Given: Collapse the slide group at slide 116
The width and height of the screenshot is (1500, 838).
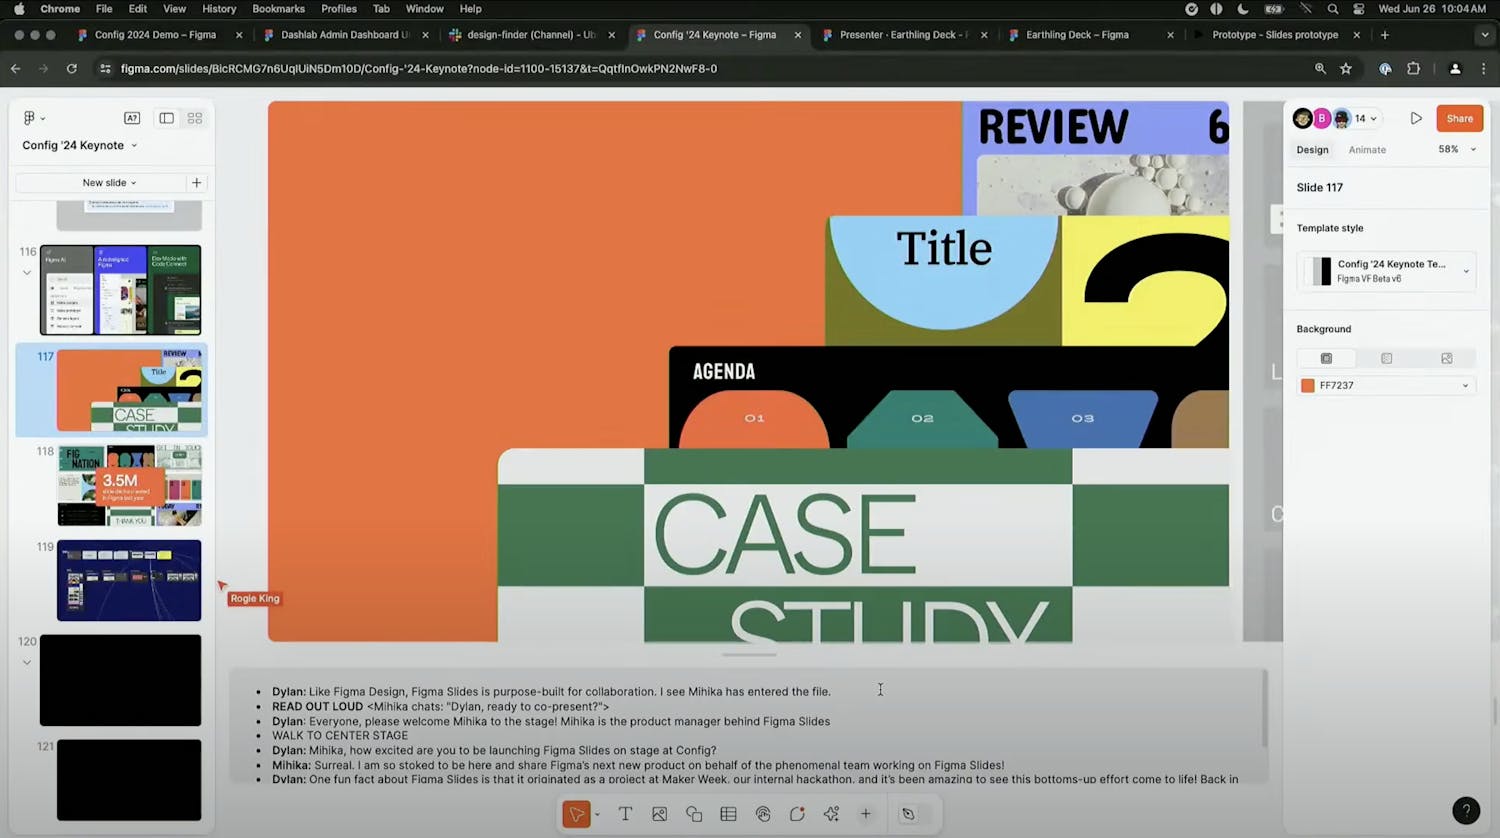Looking at the screenshot, I should tap(27, 272).
